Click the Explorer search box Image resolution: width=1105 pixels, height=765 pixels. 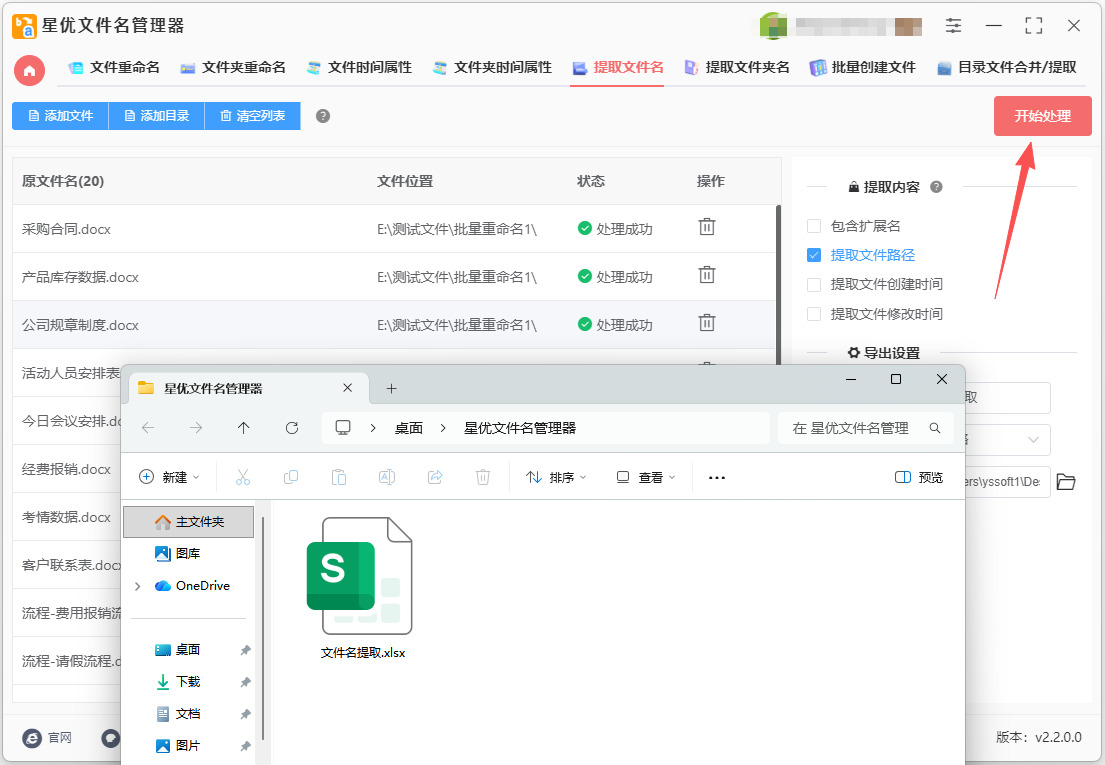point(866,428)
